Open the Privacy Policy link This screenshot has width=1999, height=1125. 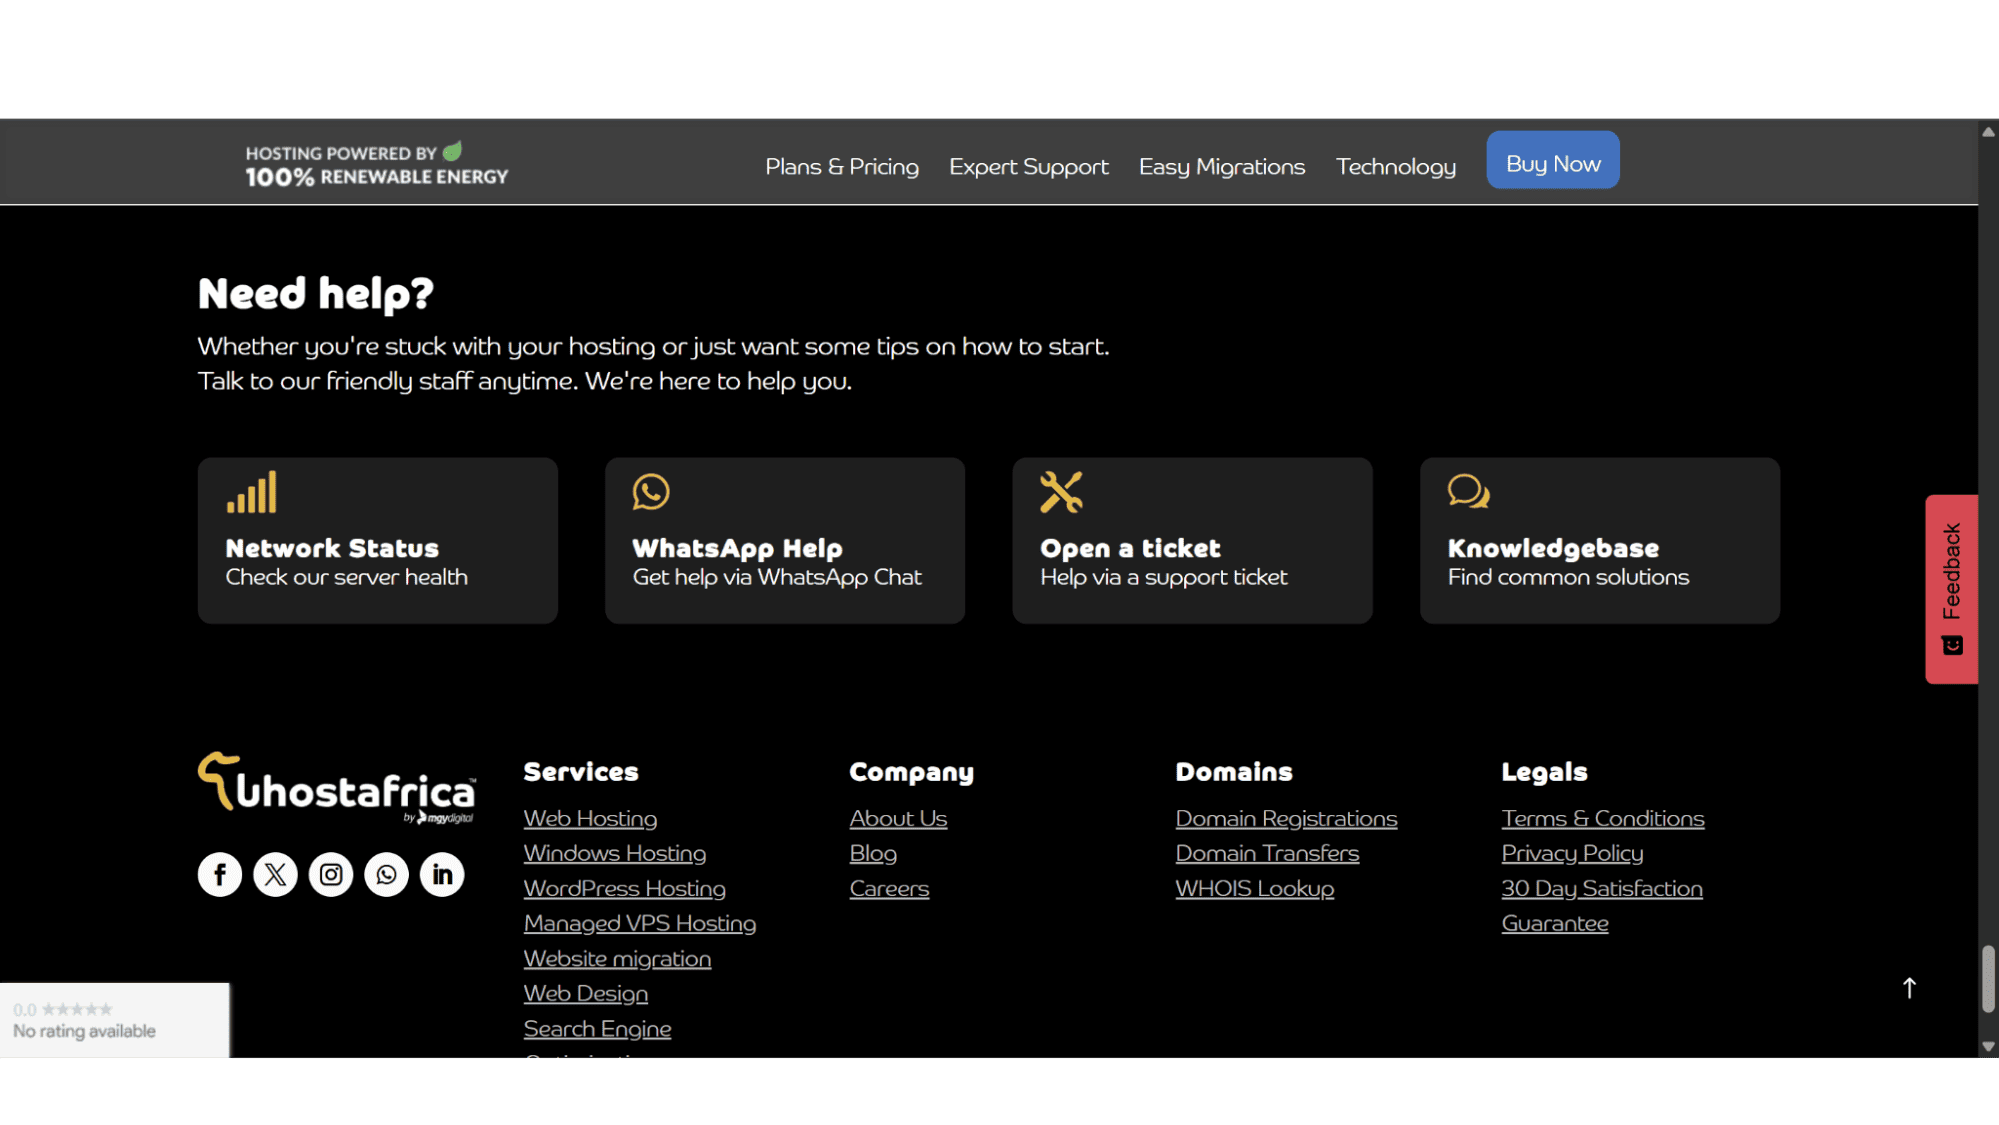(1572, 853)
